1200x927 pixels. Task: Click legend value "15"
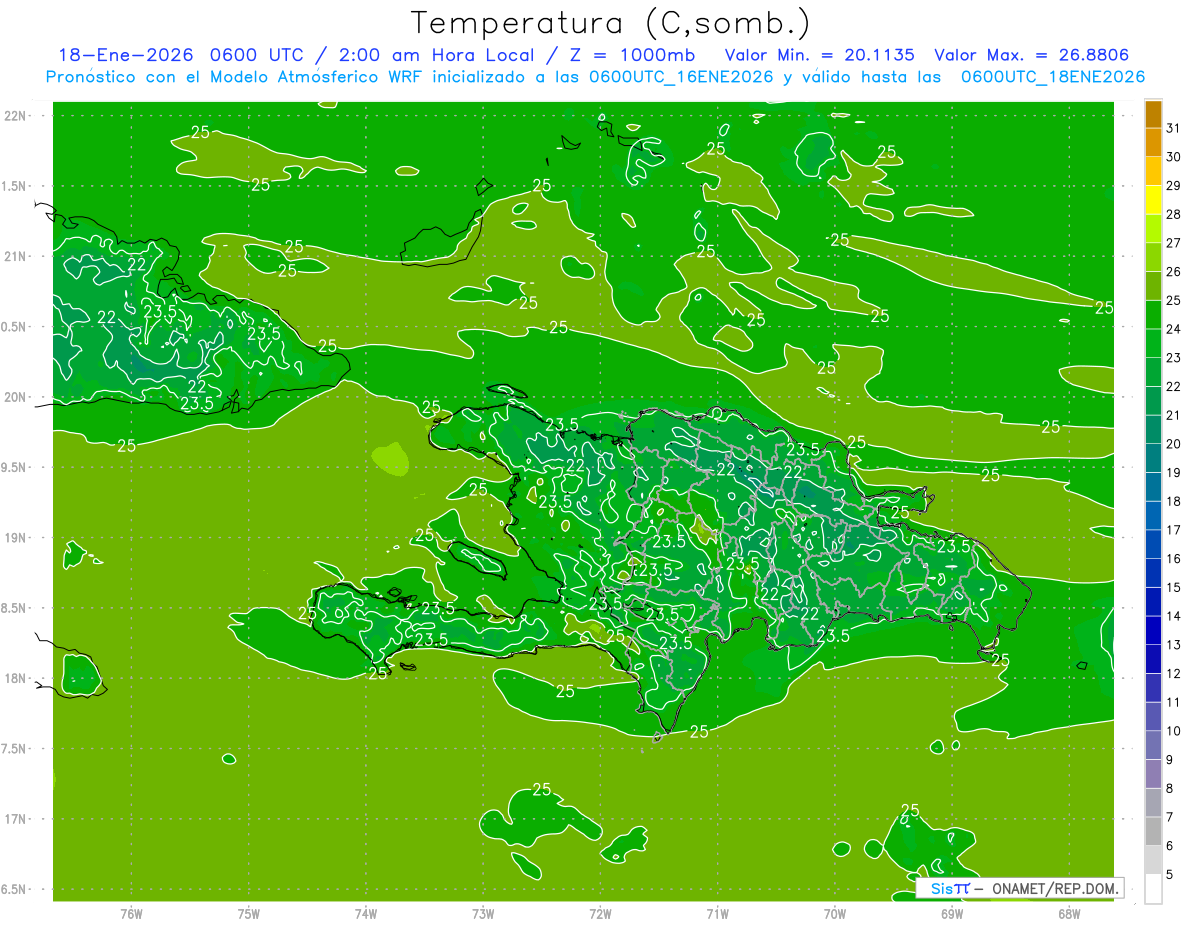tap(1174, 587)
